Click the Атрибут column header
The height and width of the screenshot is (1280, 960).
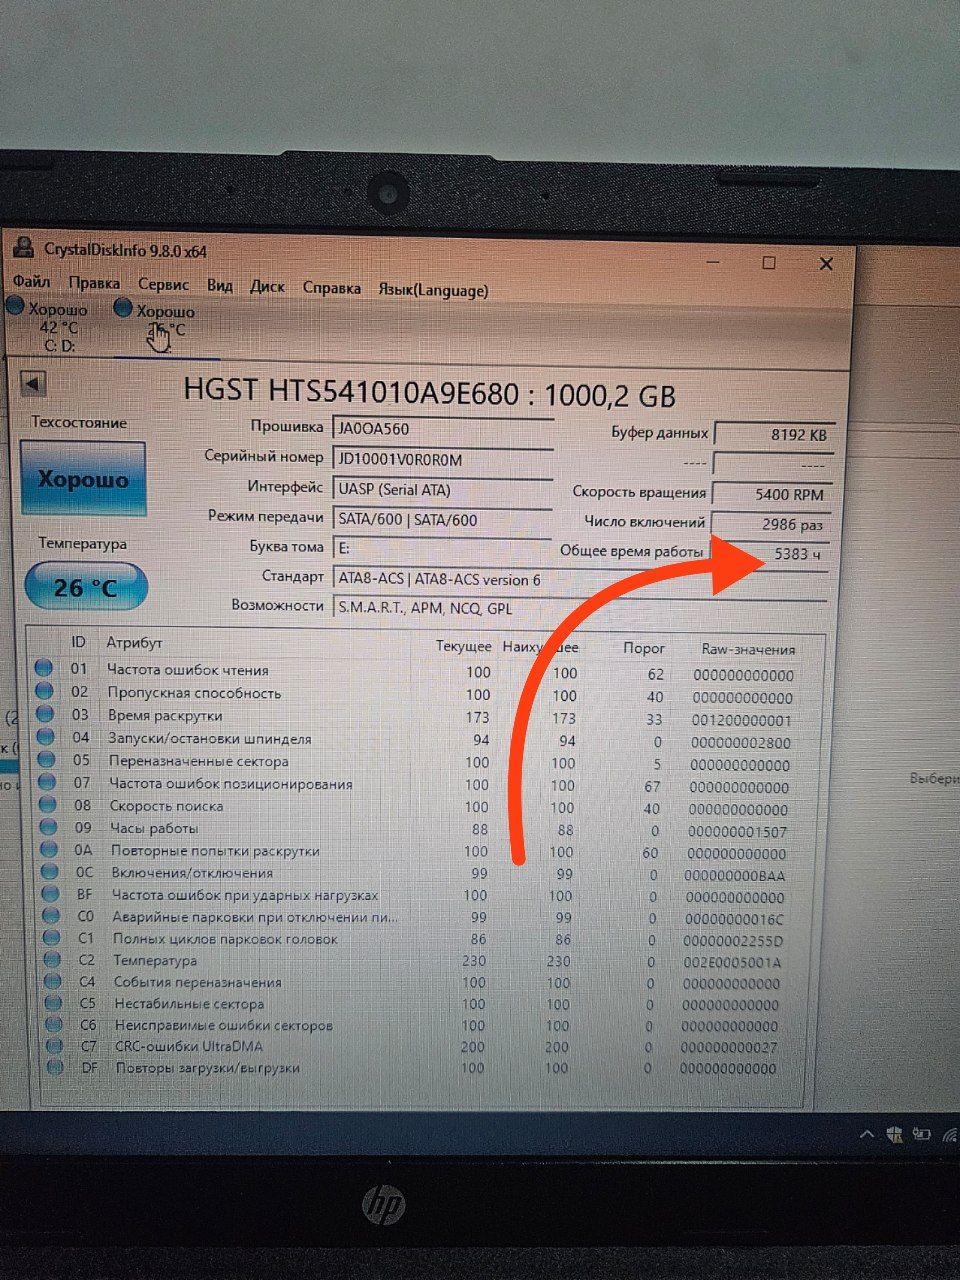[x=134, y=642]
